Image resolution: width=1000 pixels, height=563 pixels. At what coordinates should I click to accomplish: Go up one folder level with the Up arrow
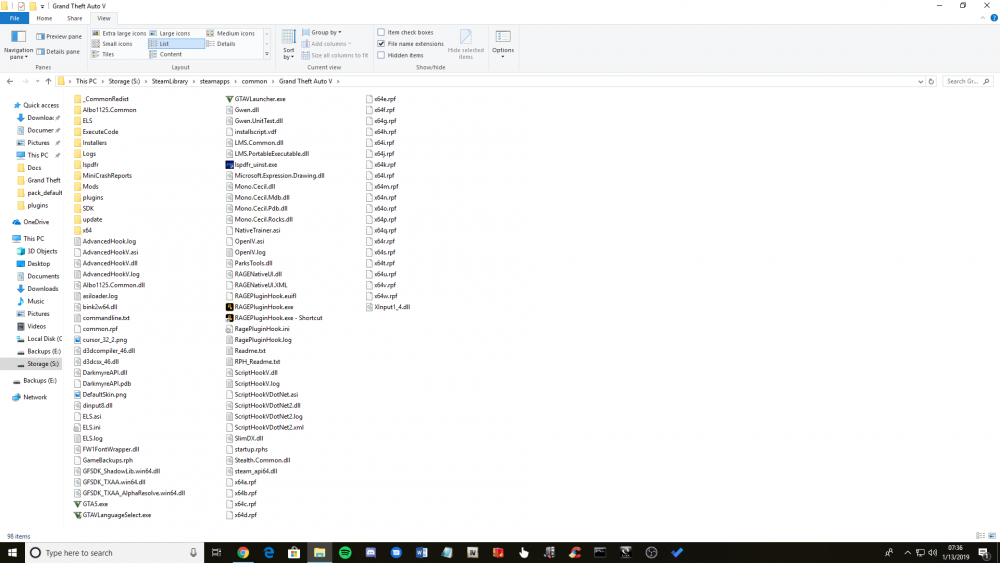click(48, 82)
